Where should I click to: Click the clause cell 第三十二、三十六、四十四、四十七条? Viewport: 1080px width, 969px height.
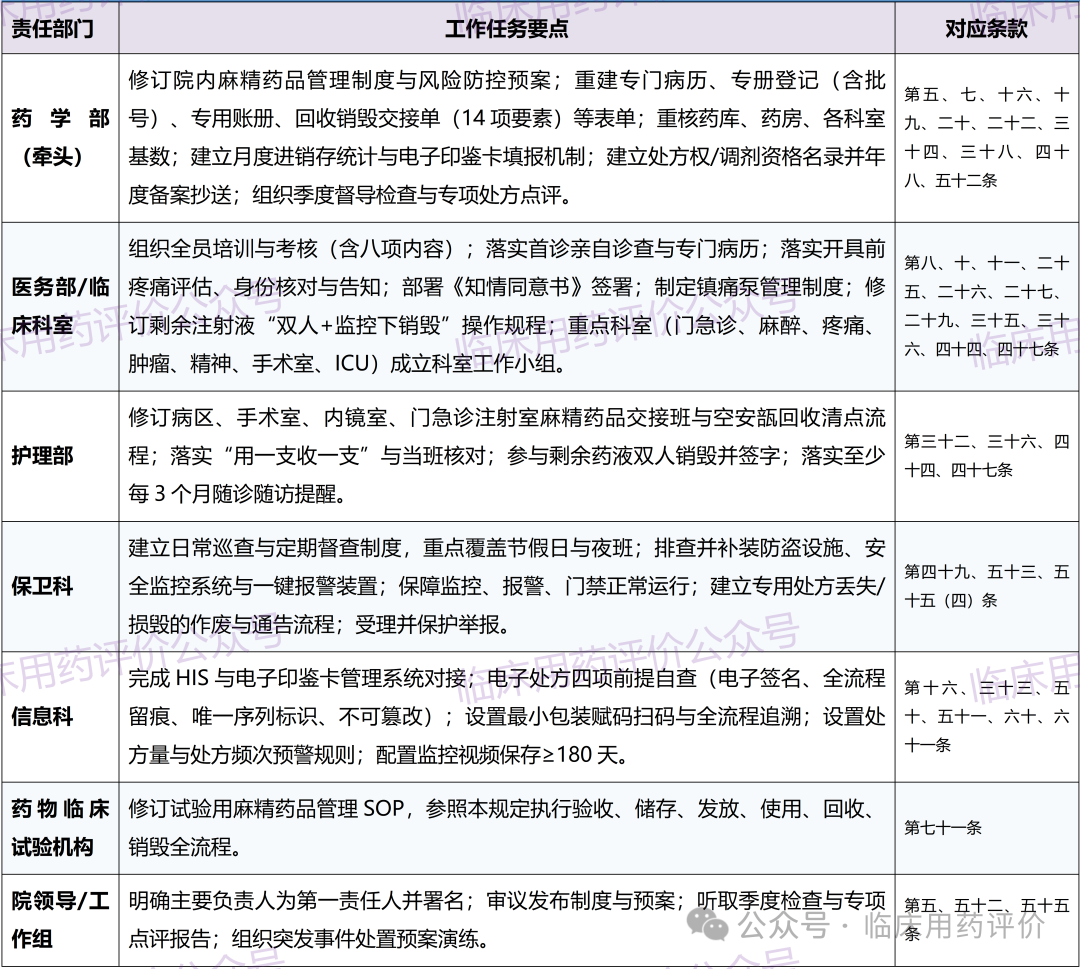pyautogui.click(x=987, y=456)
